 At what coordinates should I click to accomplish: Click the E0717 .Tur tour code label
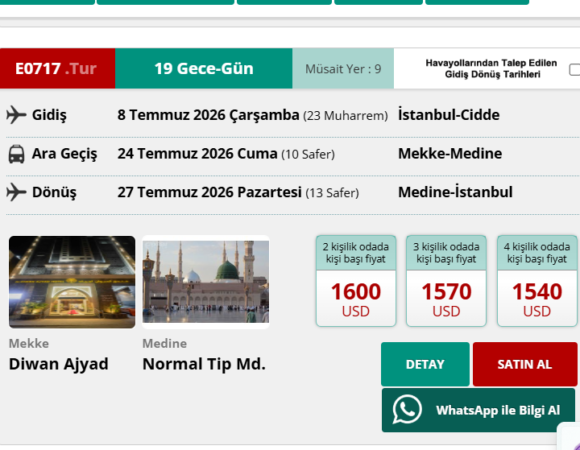tap(57, 68)
